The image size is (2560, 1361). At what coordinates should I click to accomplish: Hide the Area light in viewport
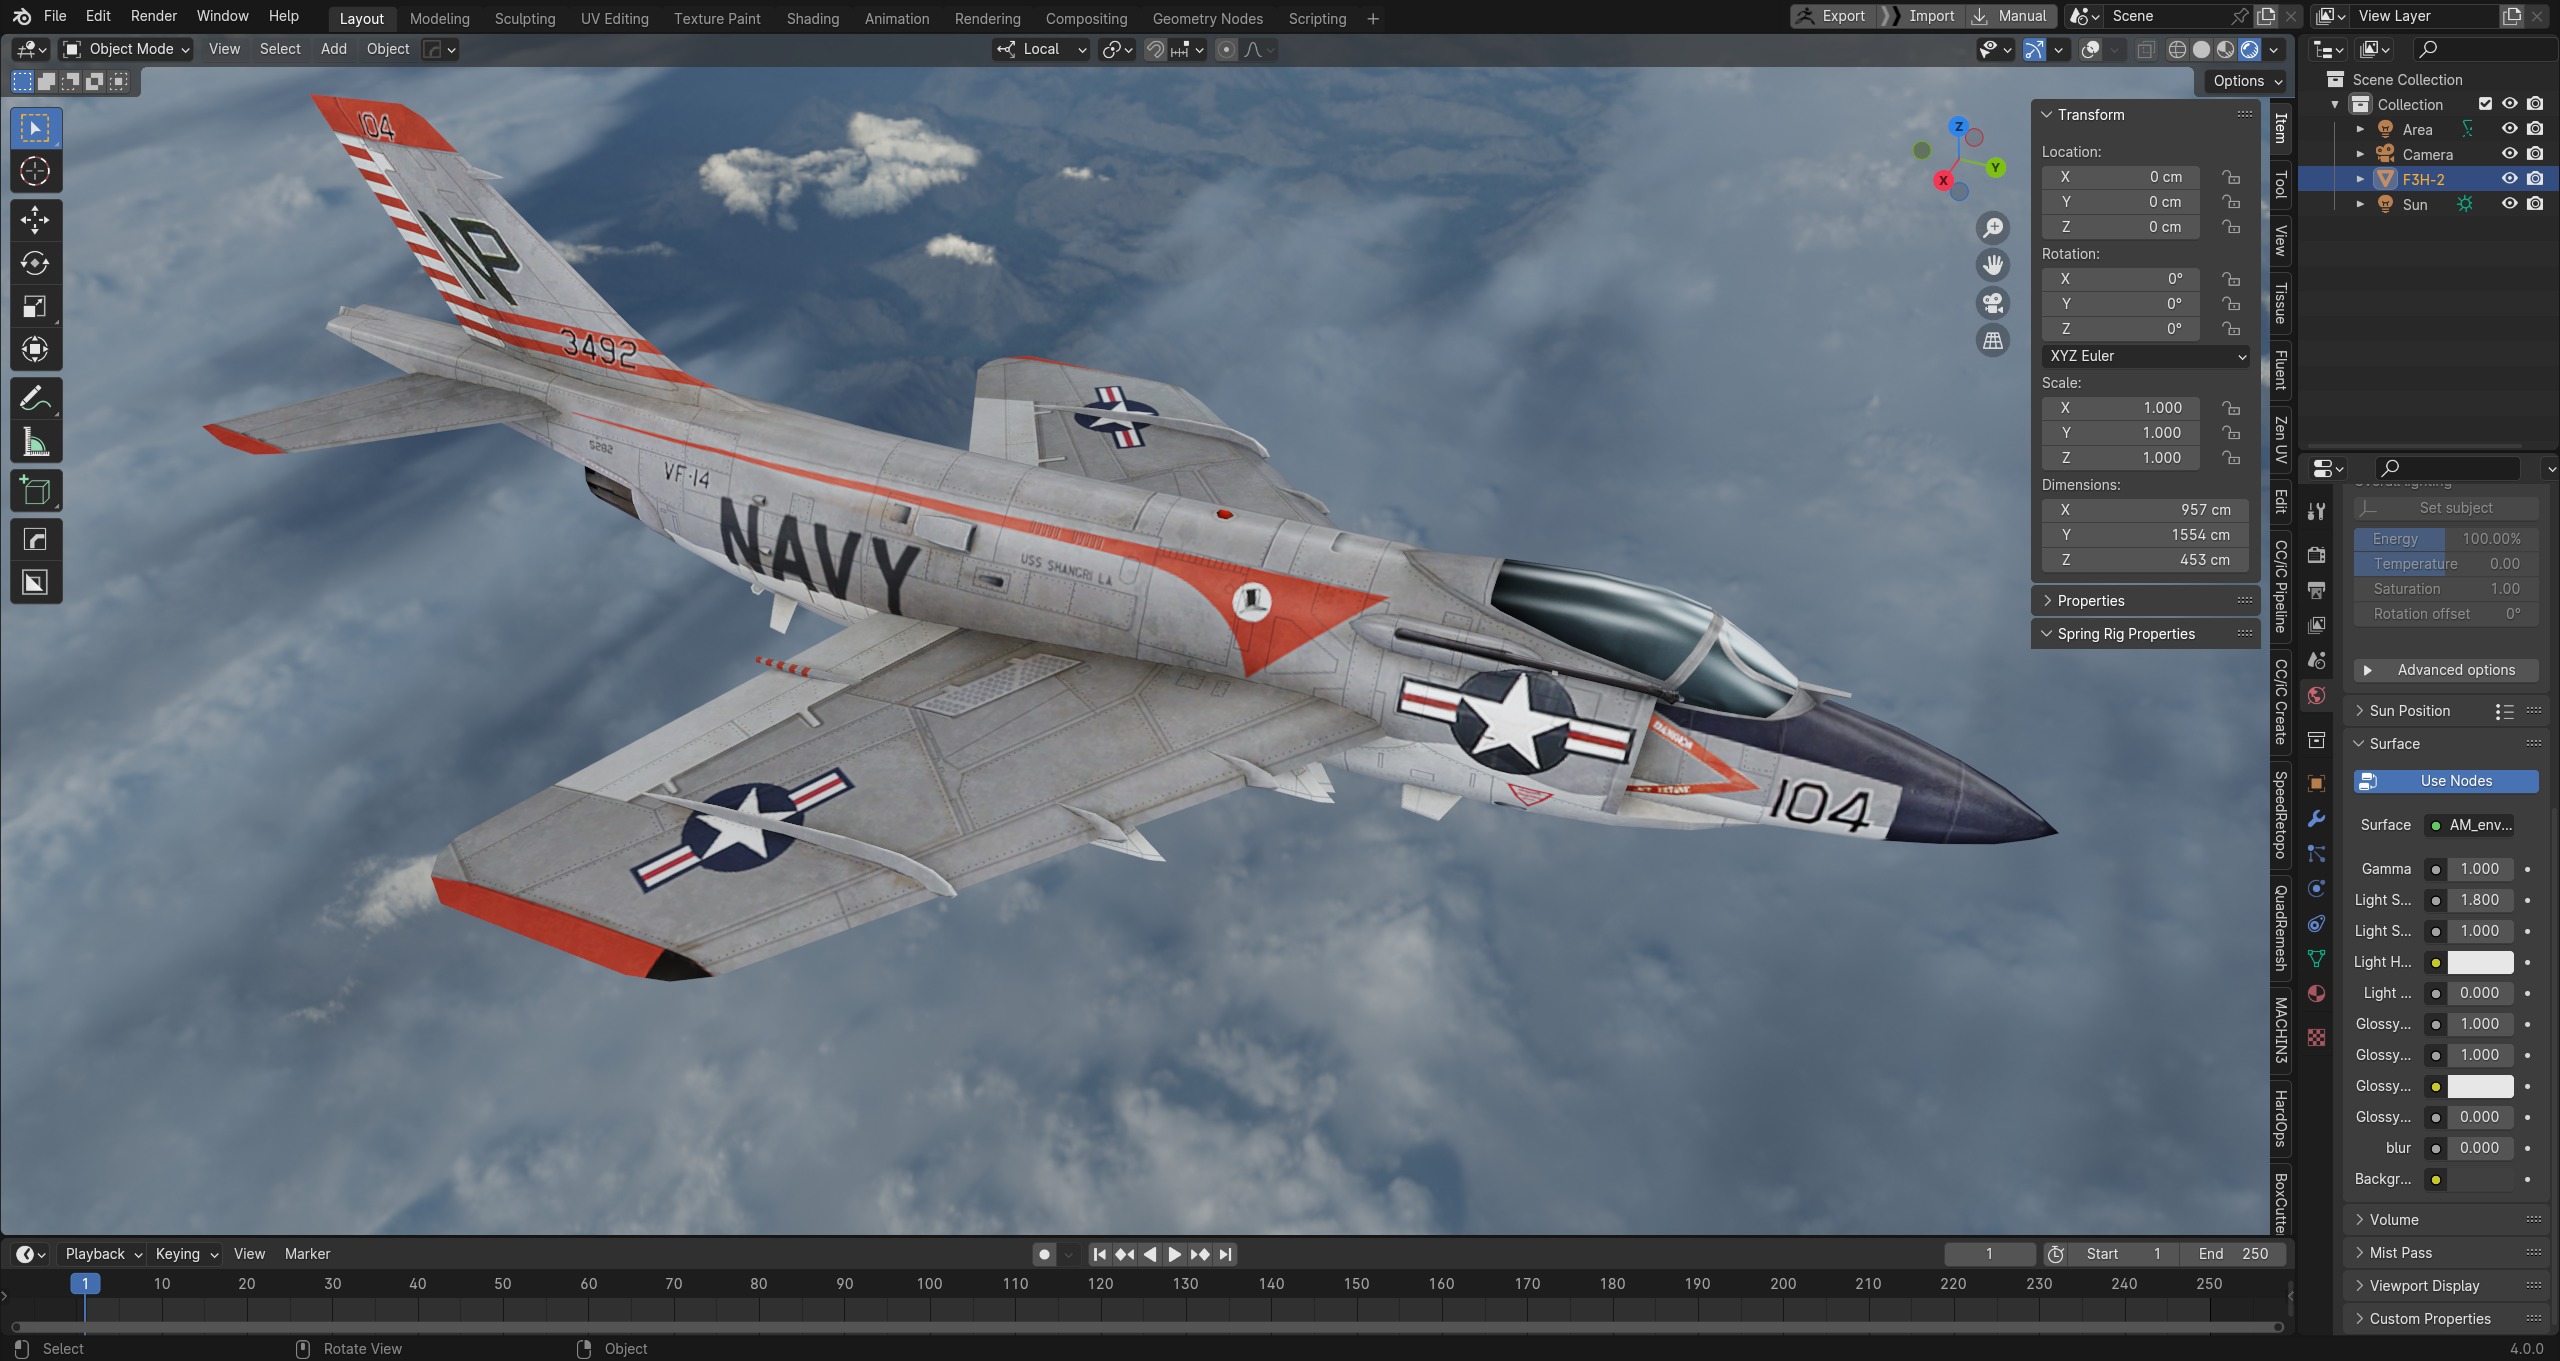tap(2510, 129)
